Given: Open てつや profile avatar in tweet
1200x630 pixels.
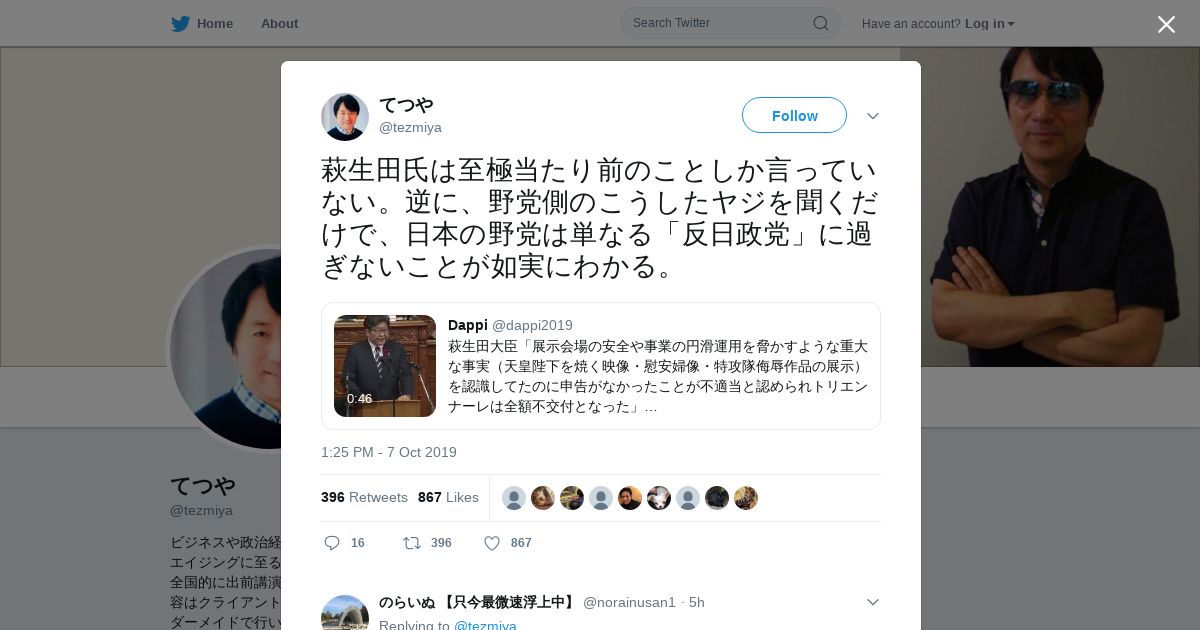Looking at the screenshot, I should [345, 117].
